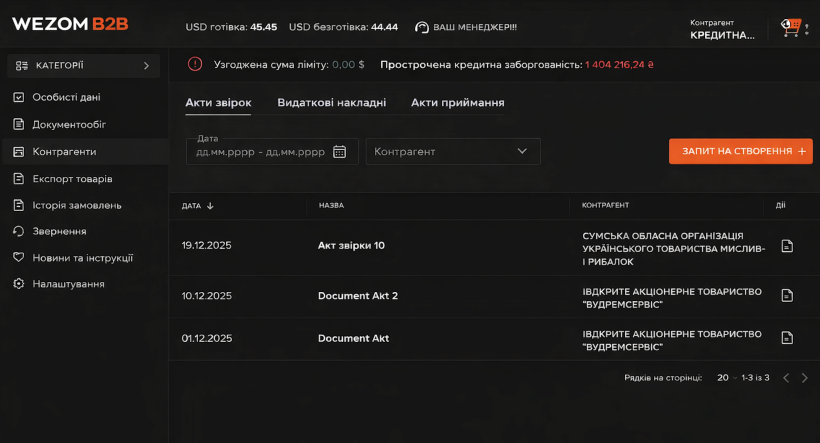Viewport: 820px width, 443px height.
Task: Go to previous page arrow
Action: [x=786, y=378]
